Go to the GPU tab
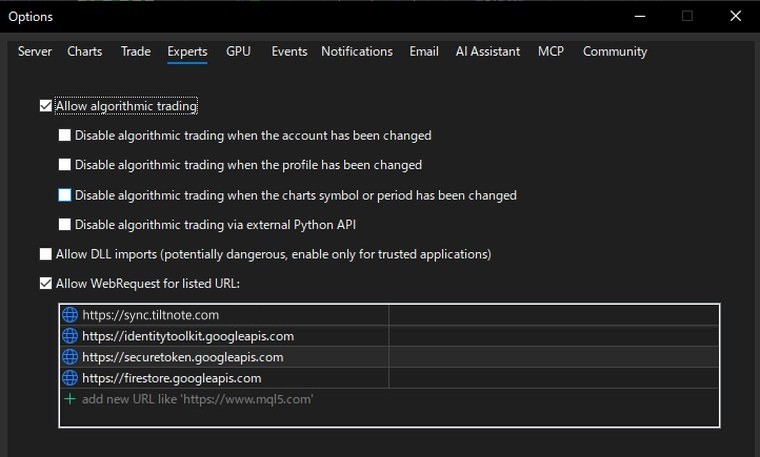Image resolution: width=760 pixels, height=457 pixels. coord(238,51)
